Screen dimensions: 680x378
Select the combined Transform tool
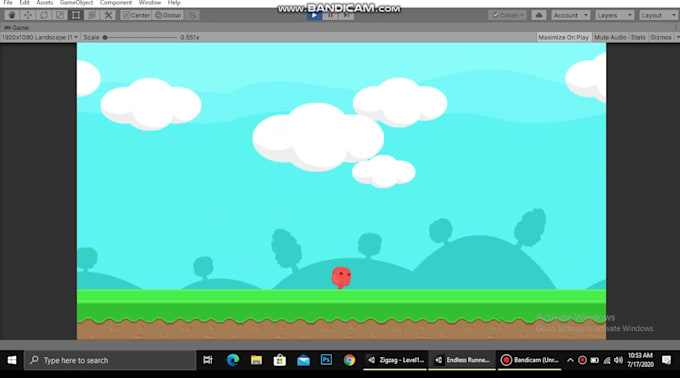tap(92, 15)
